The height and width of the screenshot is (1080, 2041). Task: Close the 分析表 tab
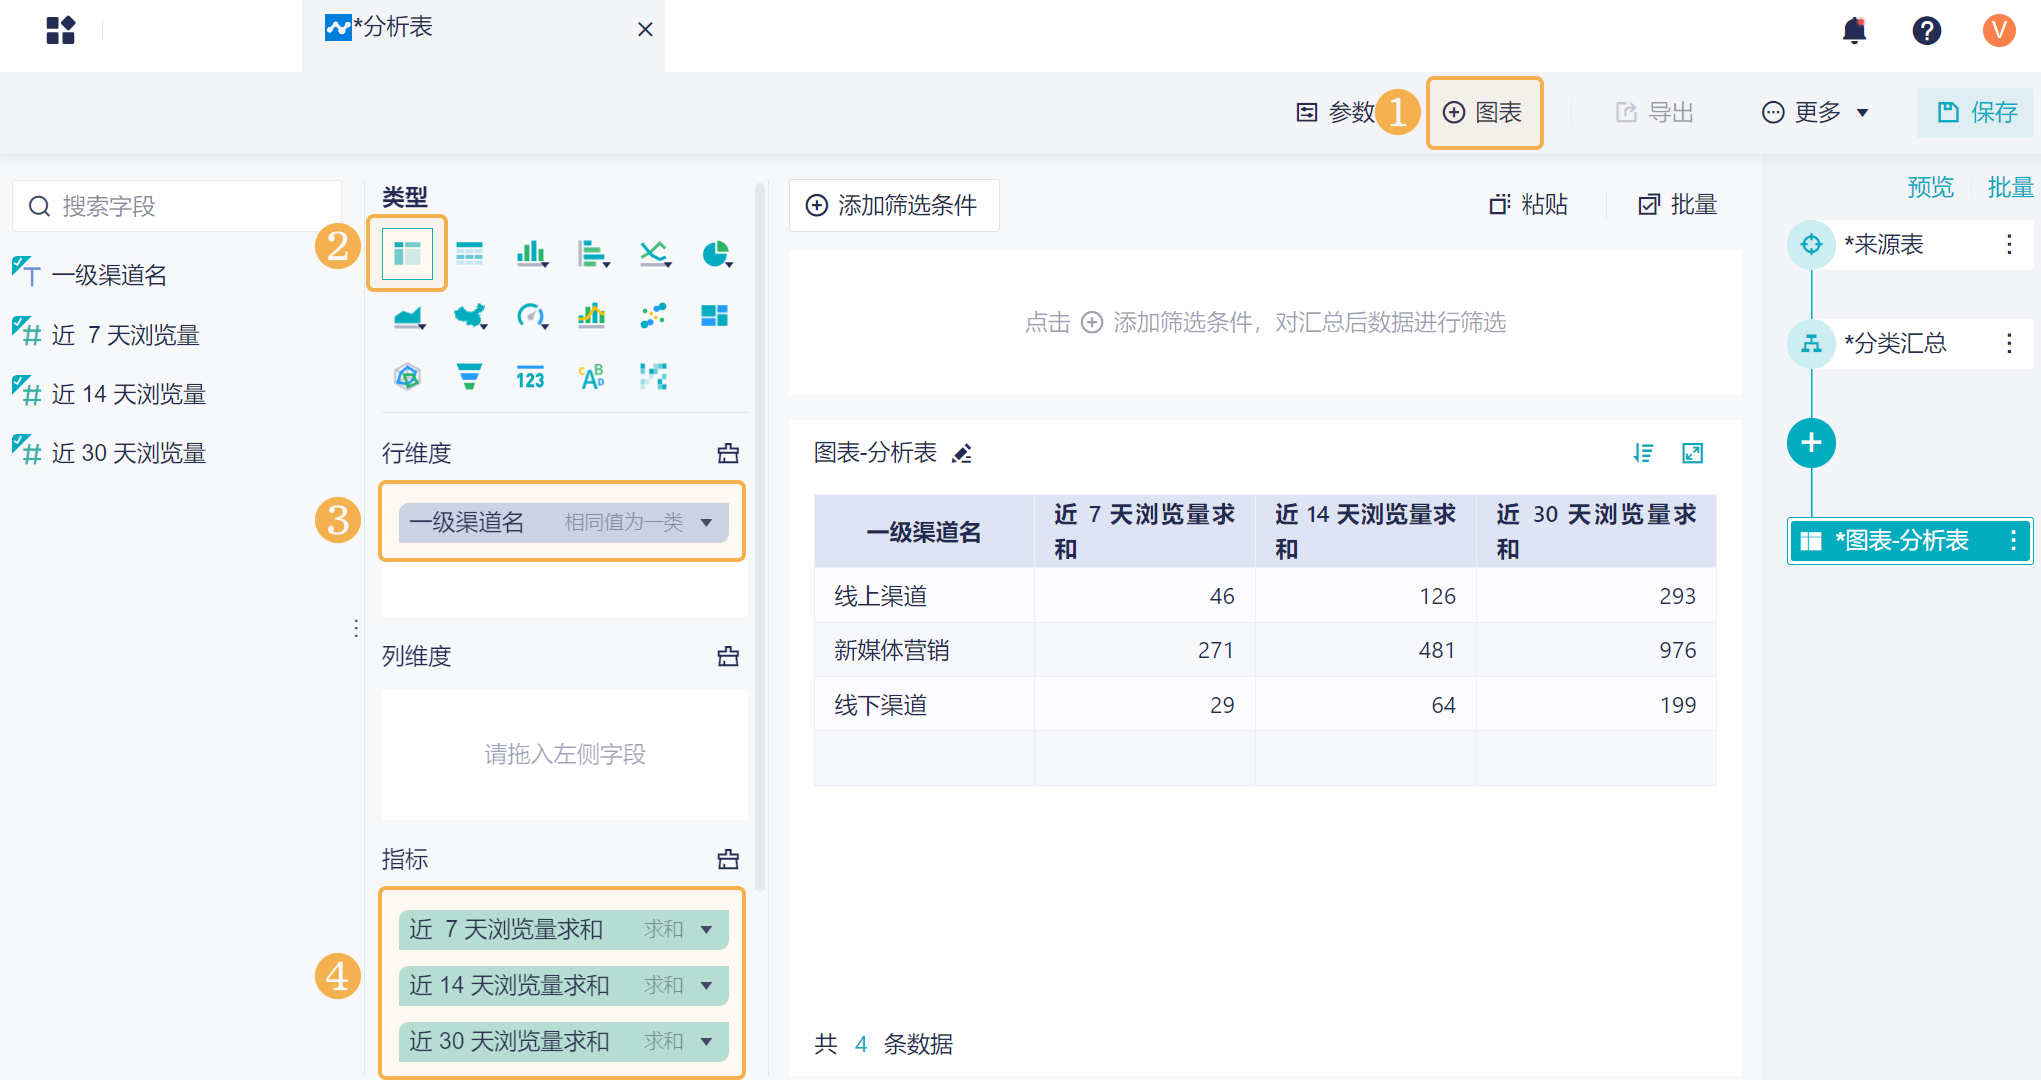tap(645, 29)
